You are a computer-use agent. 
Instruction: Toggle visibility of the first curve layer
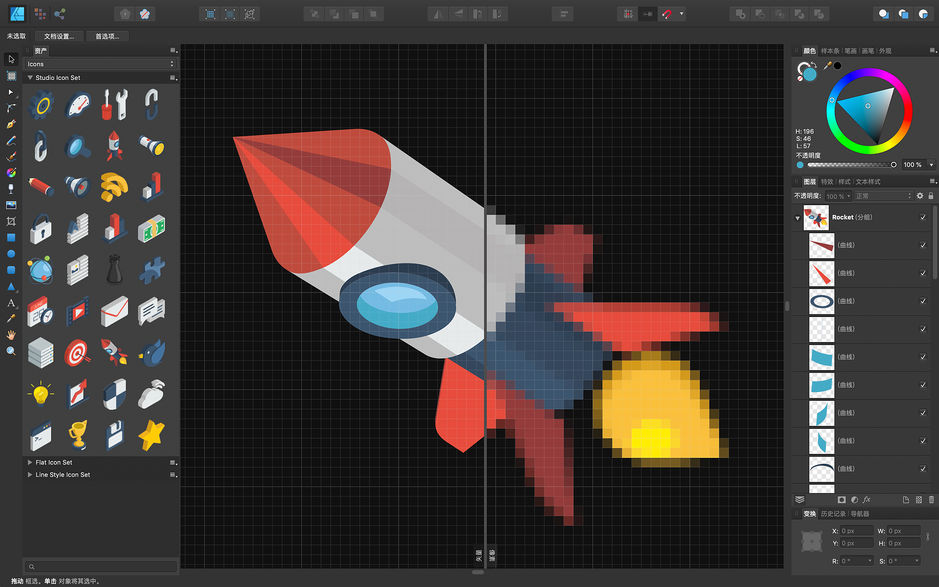click(x=923, y=245)
